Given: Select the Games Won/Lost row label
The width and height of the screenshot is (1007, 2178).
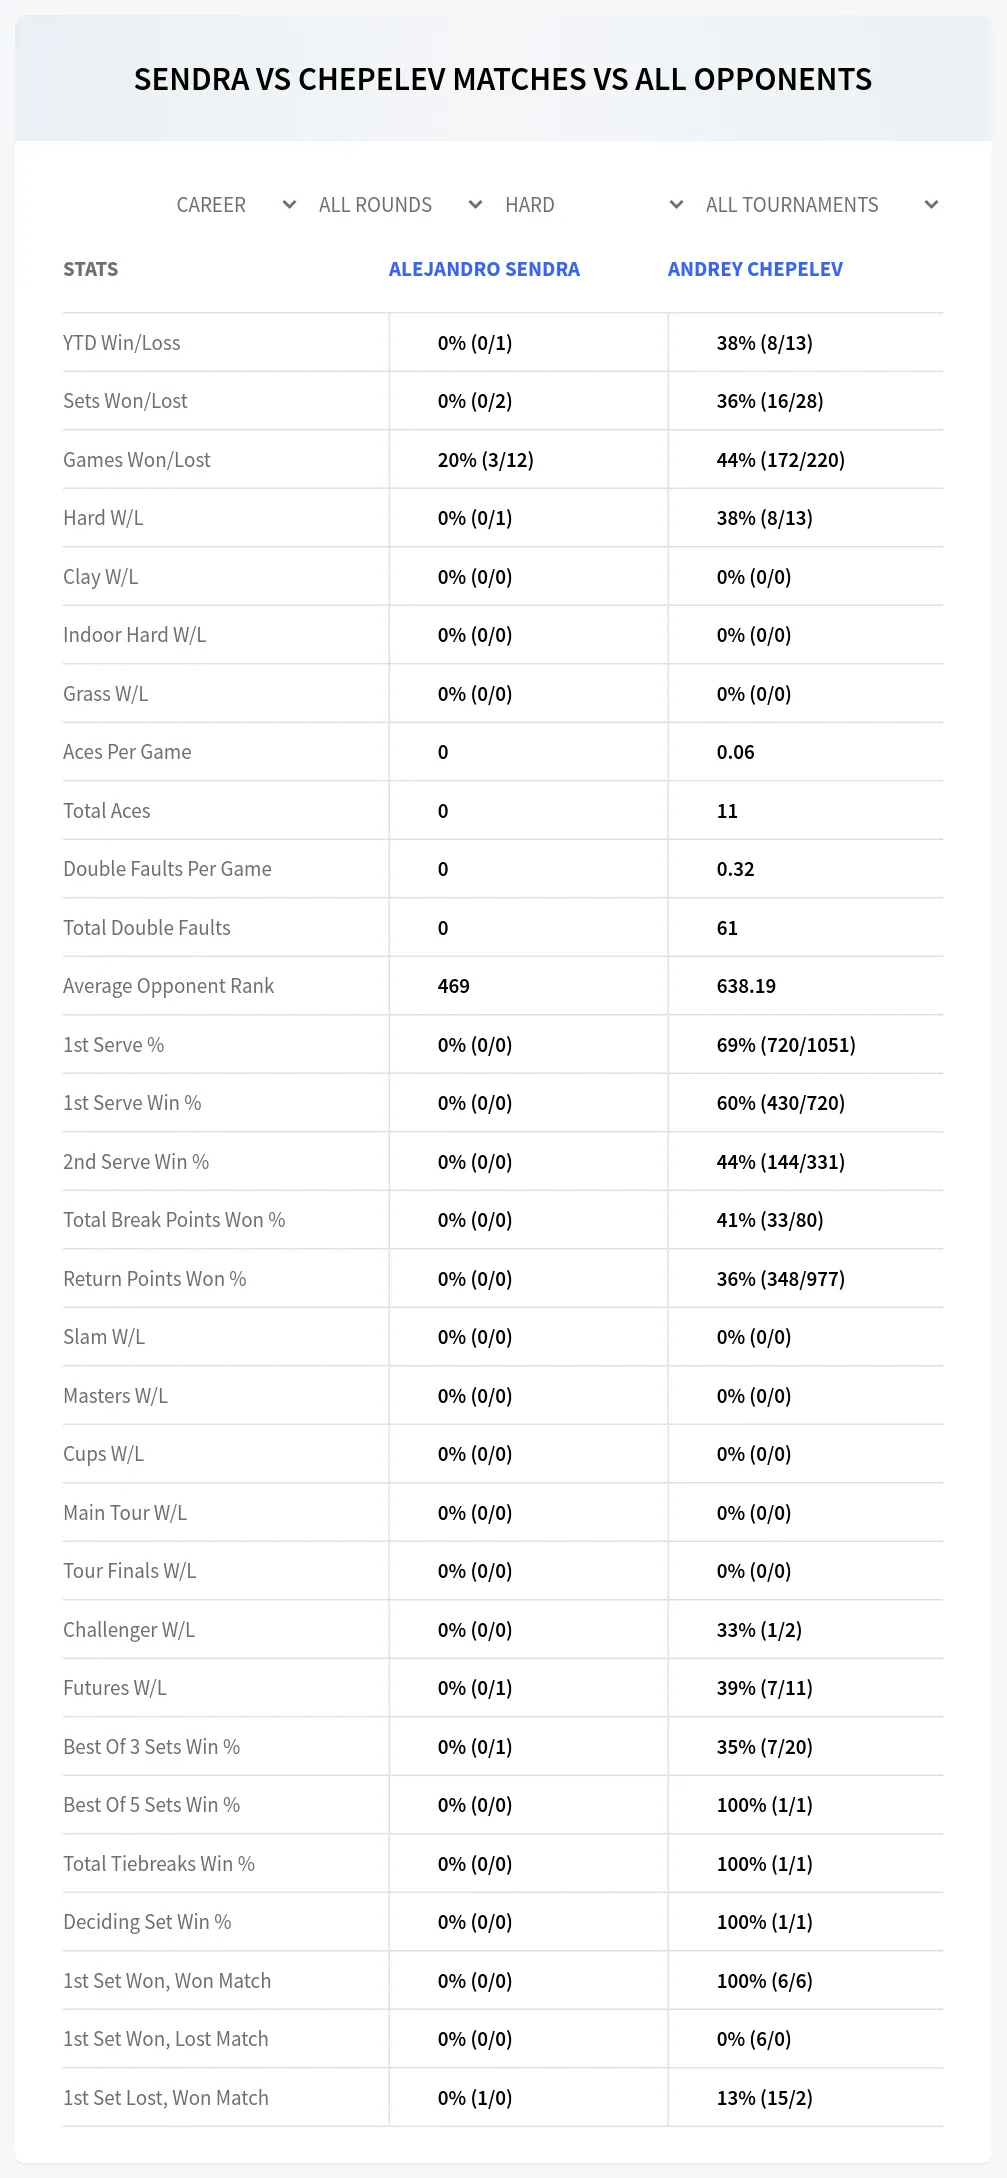Looking at the screenshot, I should pyautogui.click(x=137, y=460).
